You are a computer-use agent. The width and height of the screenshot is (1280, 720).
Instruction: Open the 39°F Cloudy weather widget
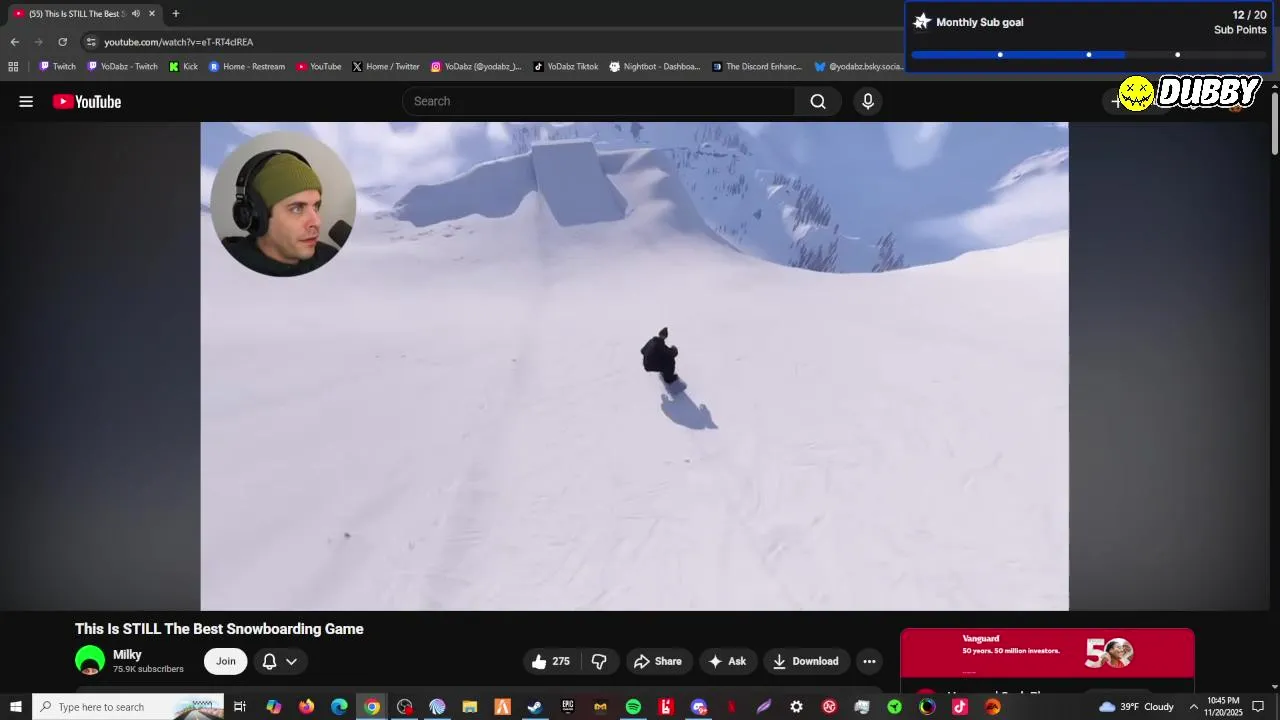[x=1137, y=707]
